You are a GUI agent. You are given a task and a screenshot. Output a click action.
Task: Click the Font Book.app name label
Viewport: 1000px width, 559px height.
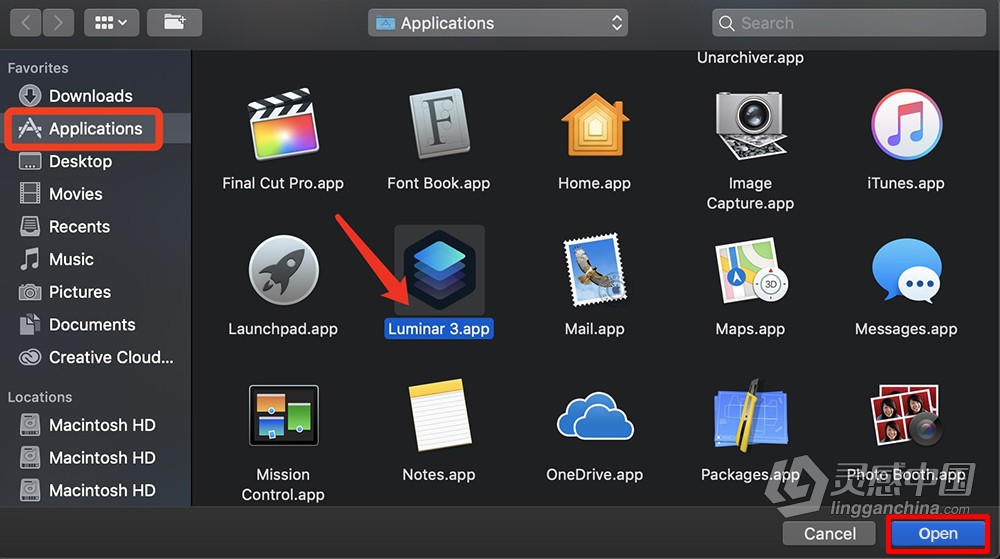point(439,184)
